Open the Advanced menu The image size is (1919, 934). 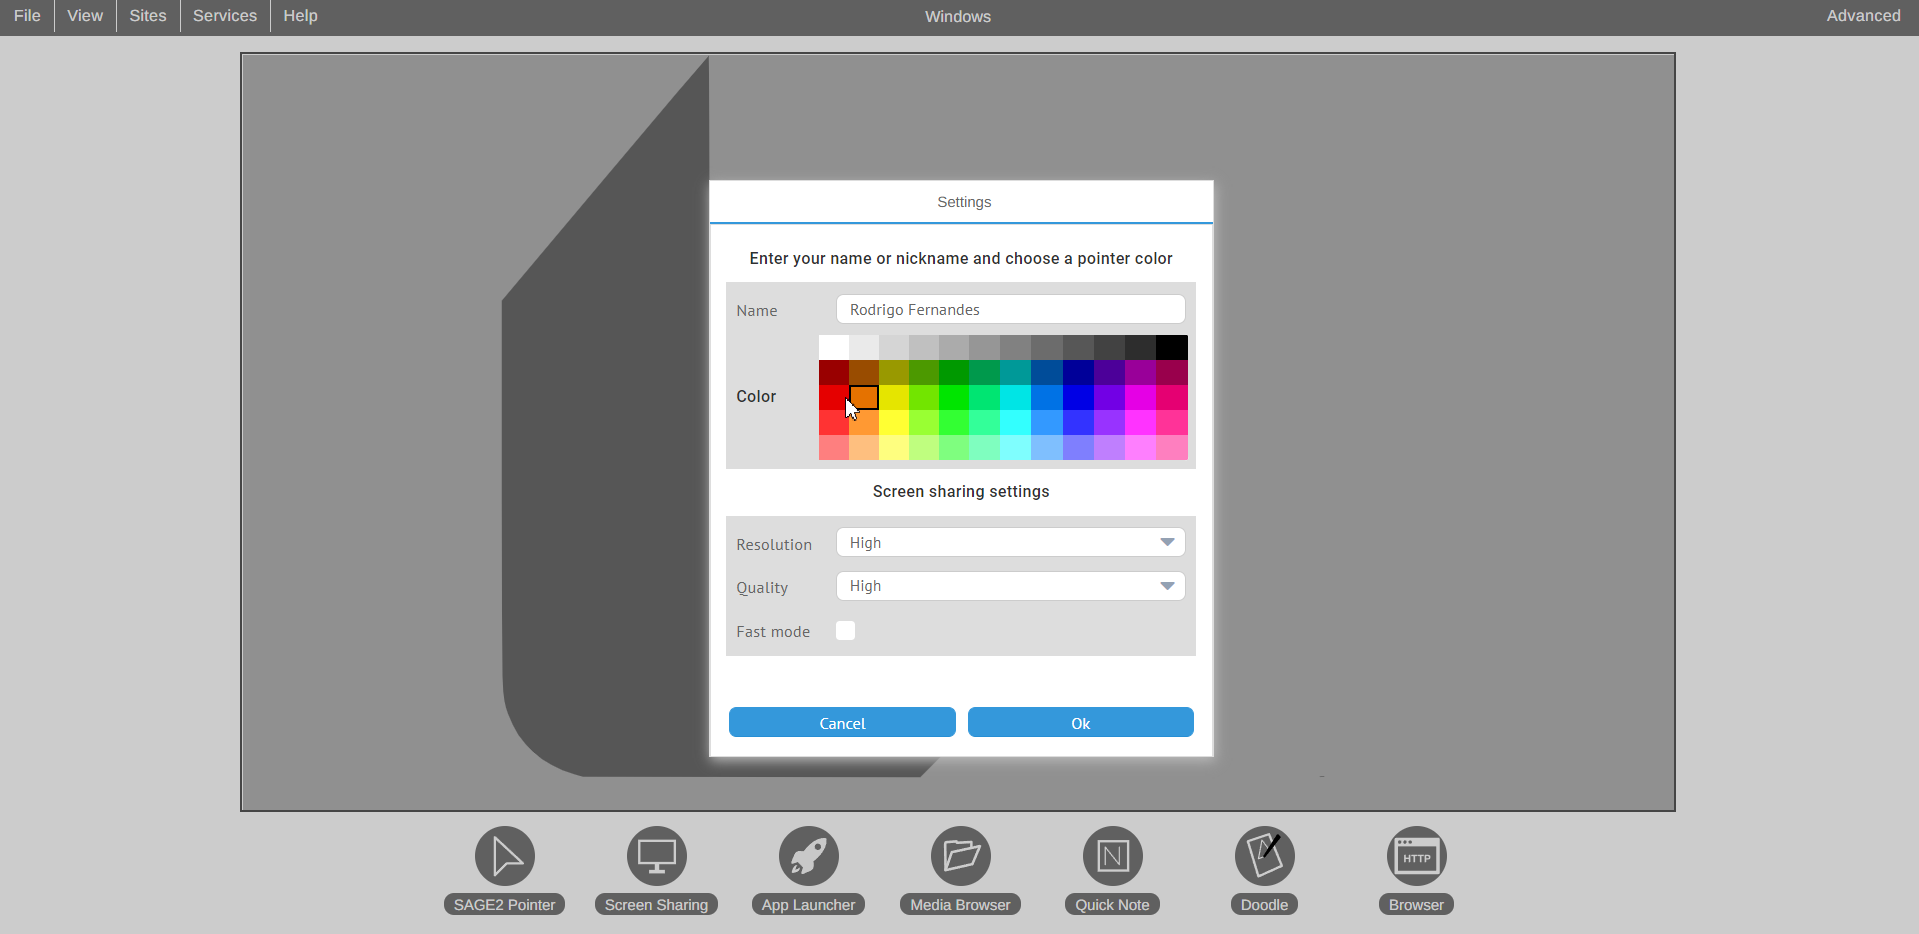point(1863,16)
